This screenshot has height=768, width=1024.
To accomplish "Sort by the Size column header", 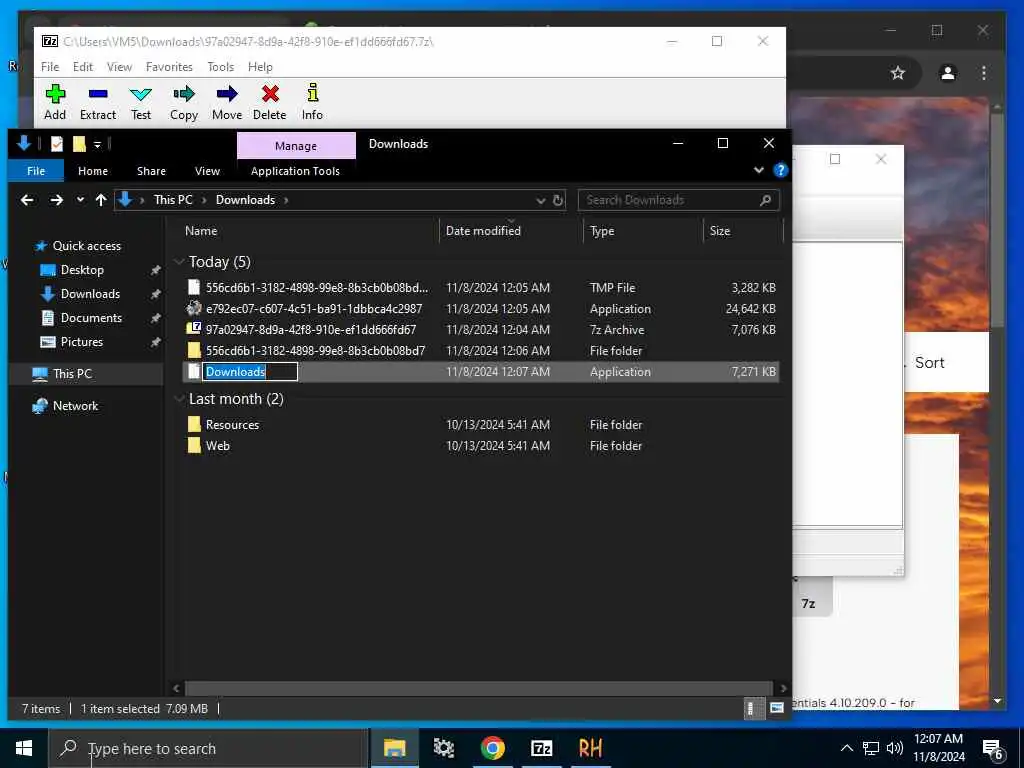I will click(x=720, y=231).
